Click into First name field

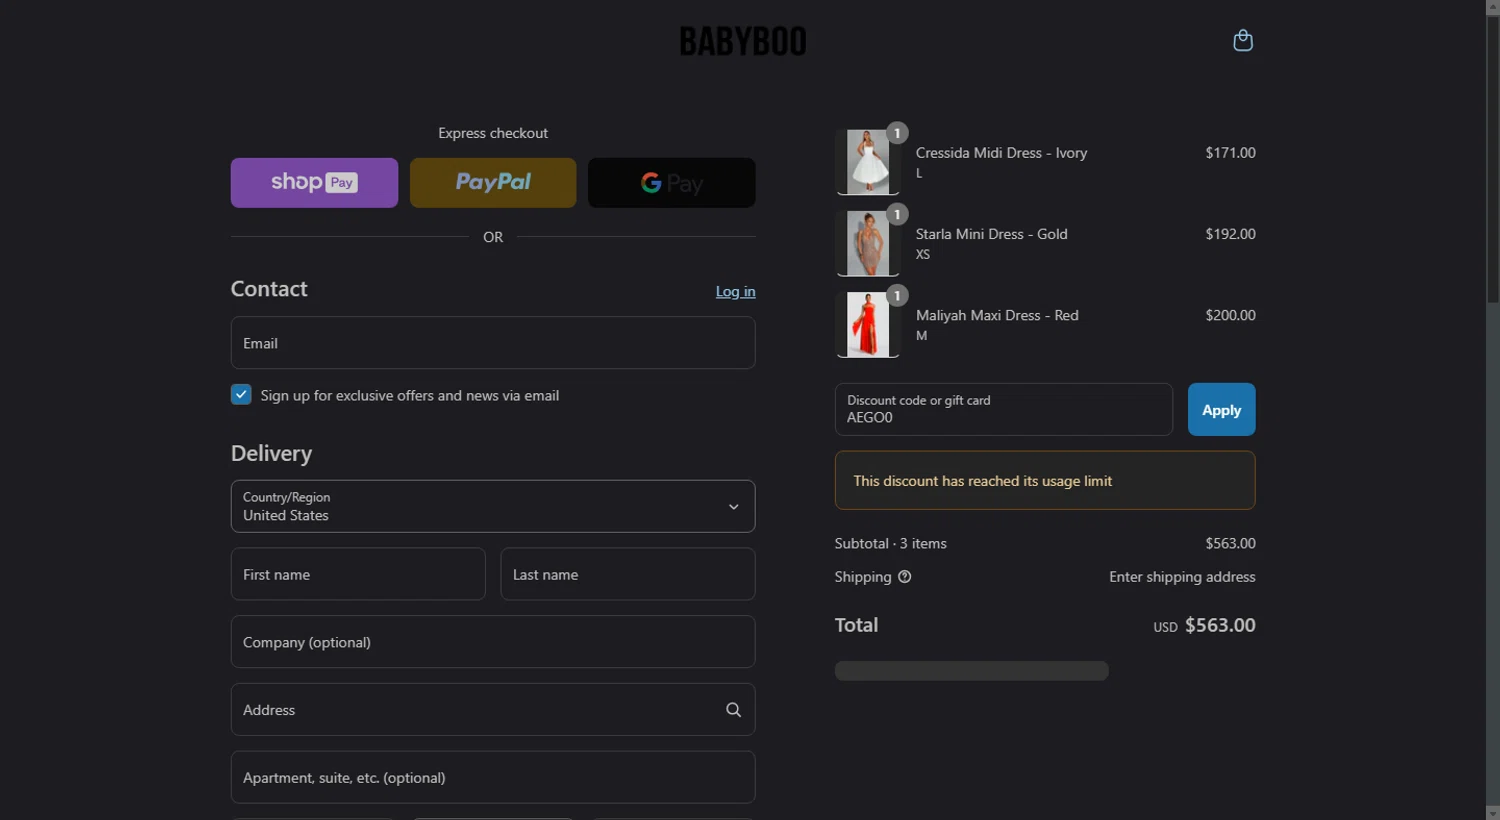(x=358, y=574)
